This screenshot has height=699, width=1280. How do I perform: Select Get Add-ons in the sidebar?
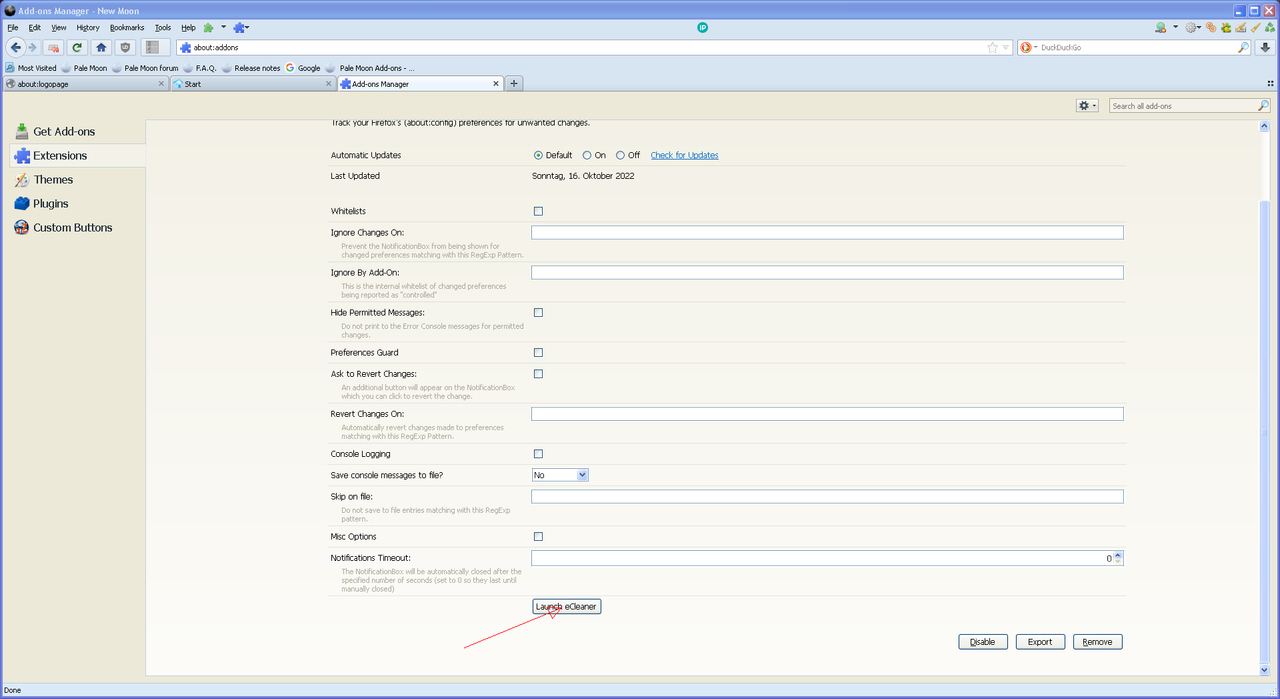[x=77, y=131]
